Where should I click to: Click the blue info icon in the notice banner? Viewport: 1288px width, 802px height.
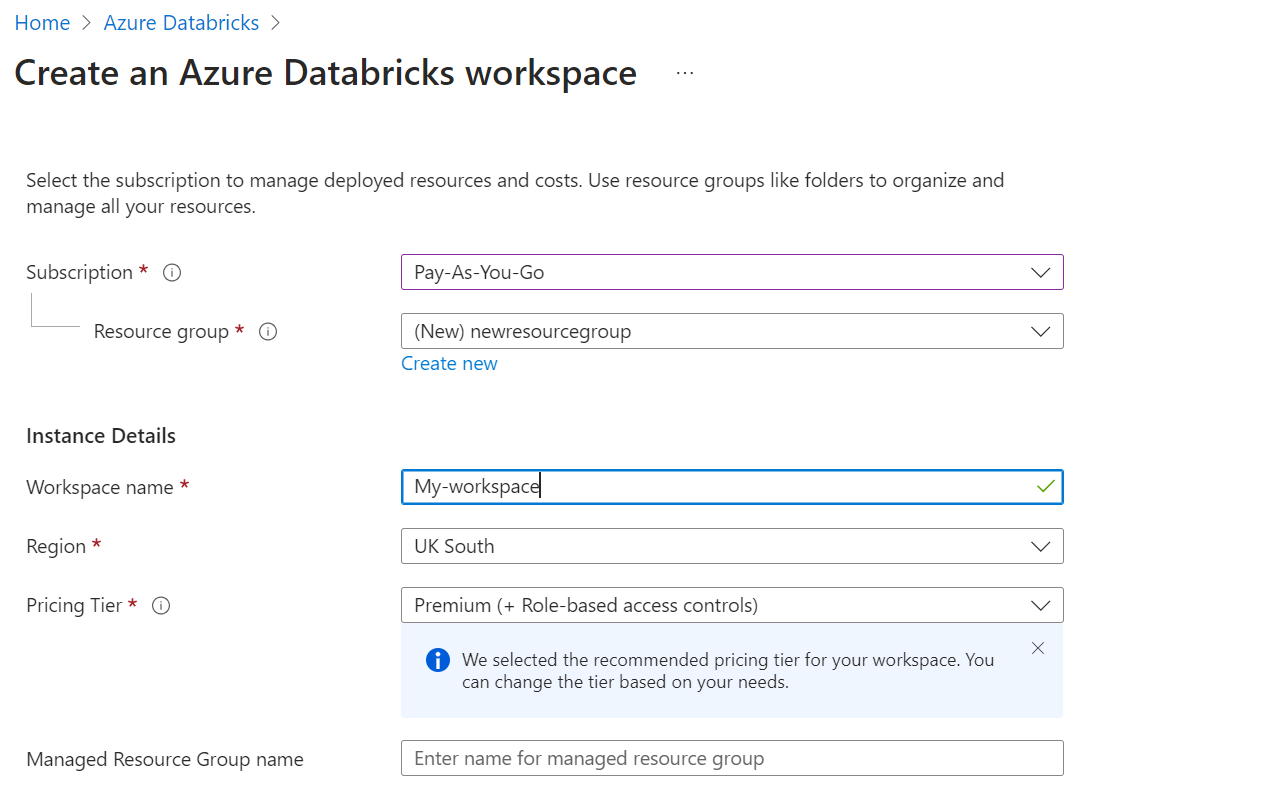437,660
